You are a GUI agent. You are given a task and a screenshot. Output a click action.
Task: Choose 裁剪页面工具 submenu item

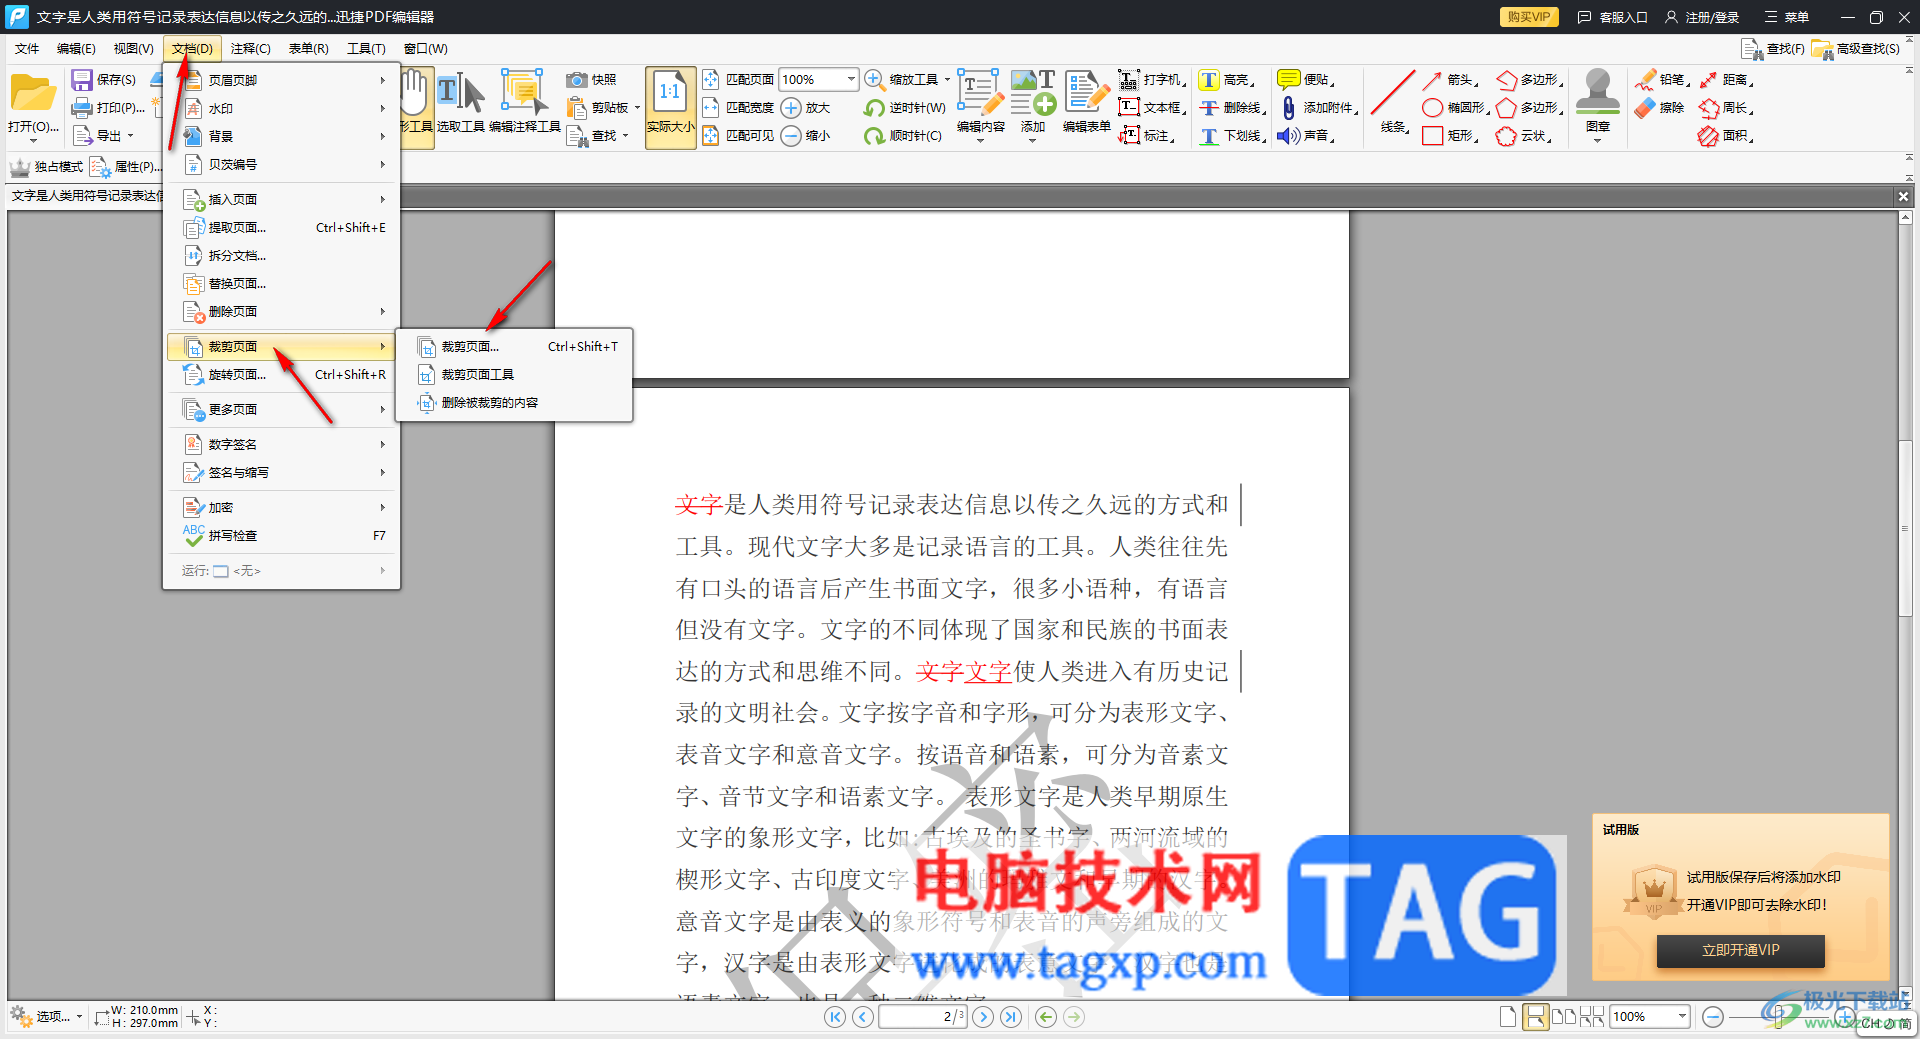click(515, 375)
